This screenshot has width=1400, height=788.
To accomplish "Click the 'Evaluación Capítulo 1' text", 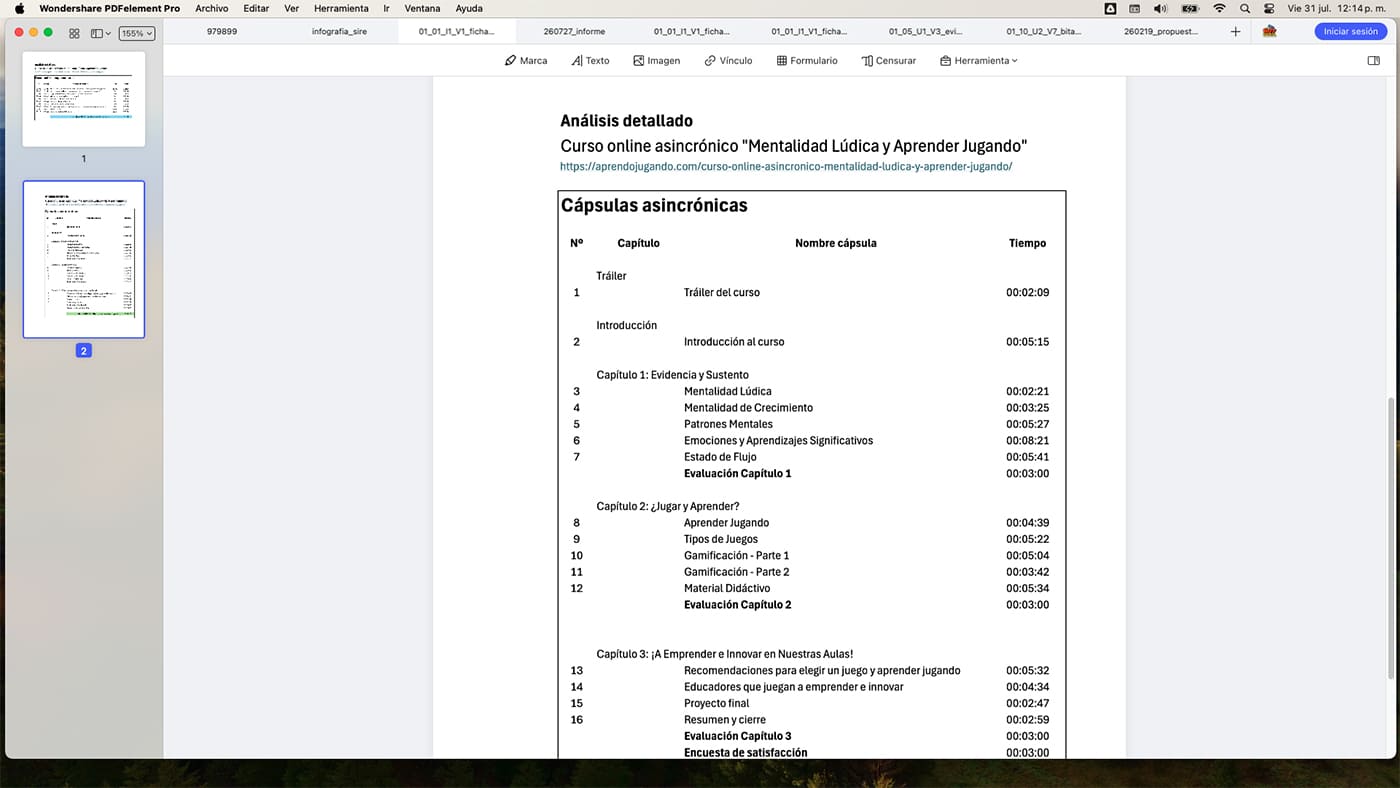I will click(738, 474).
